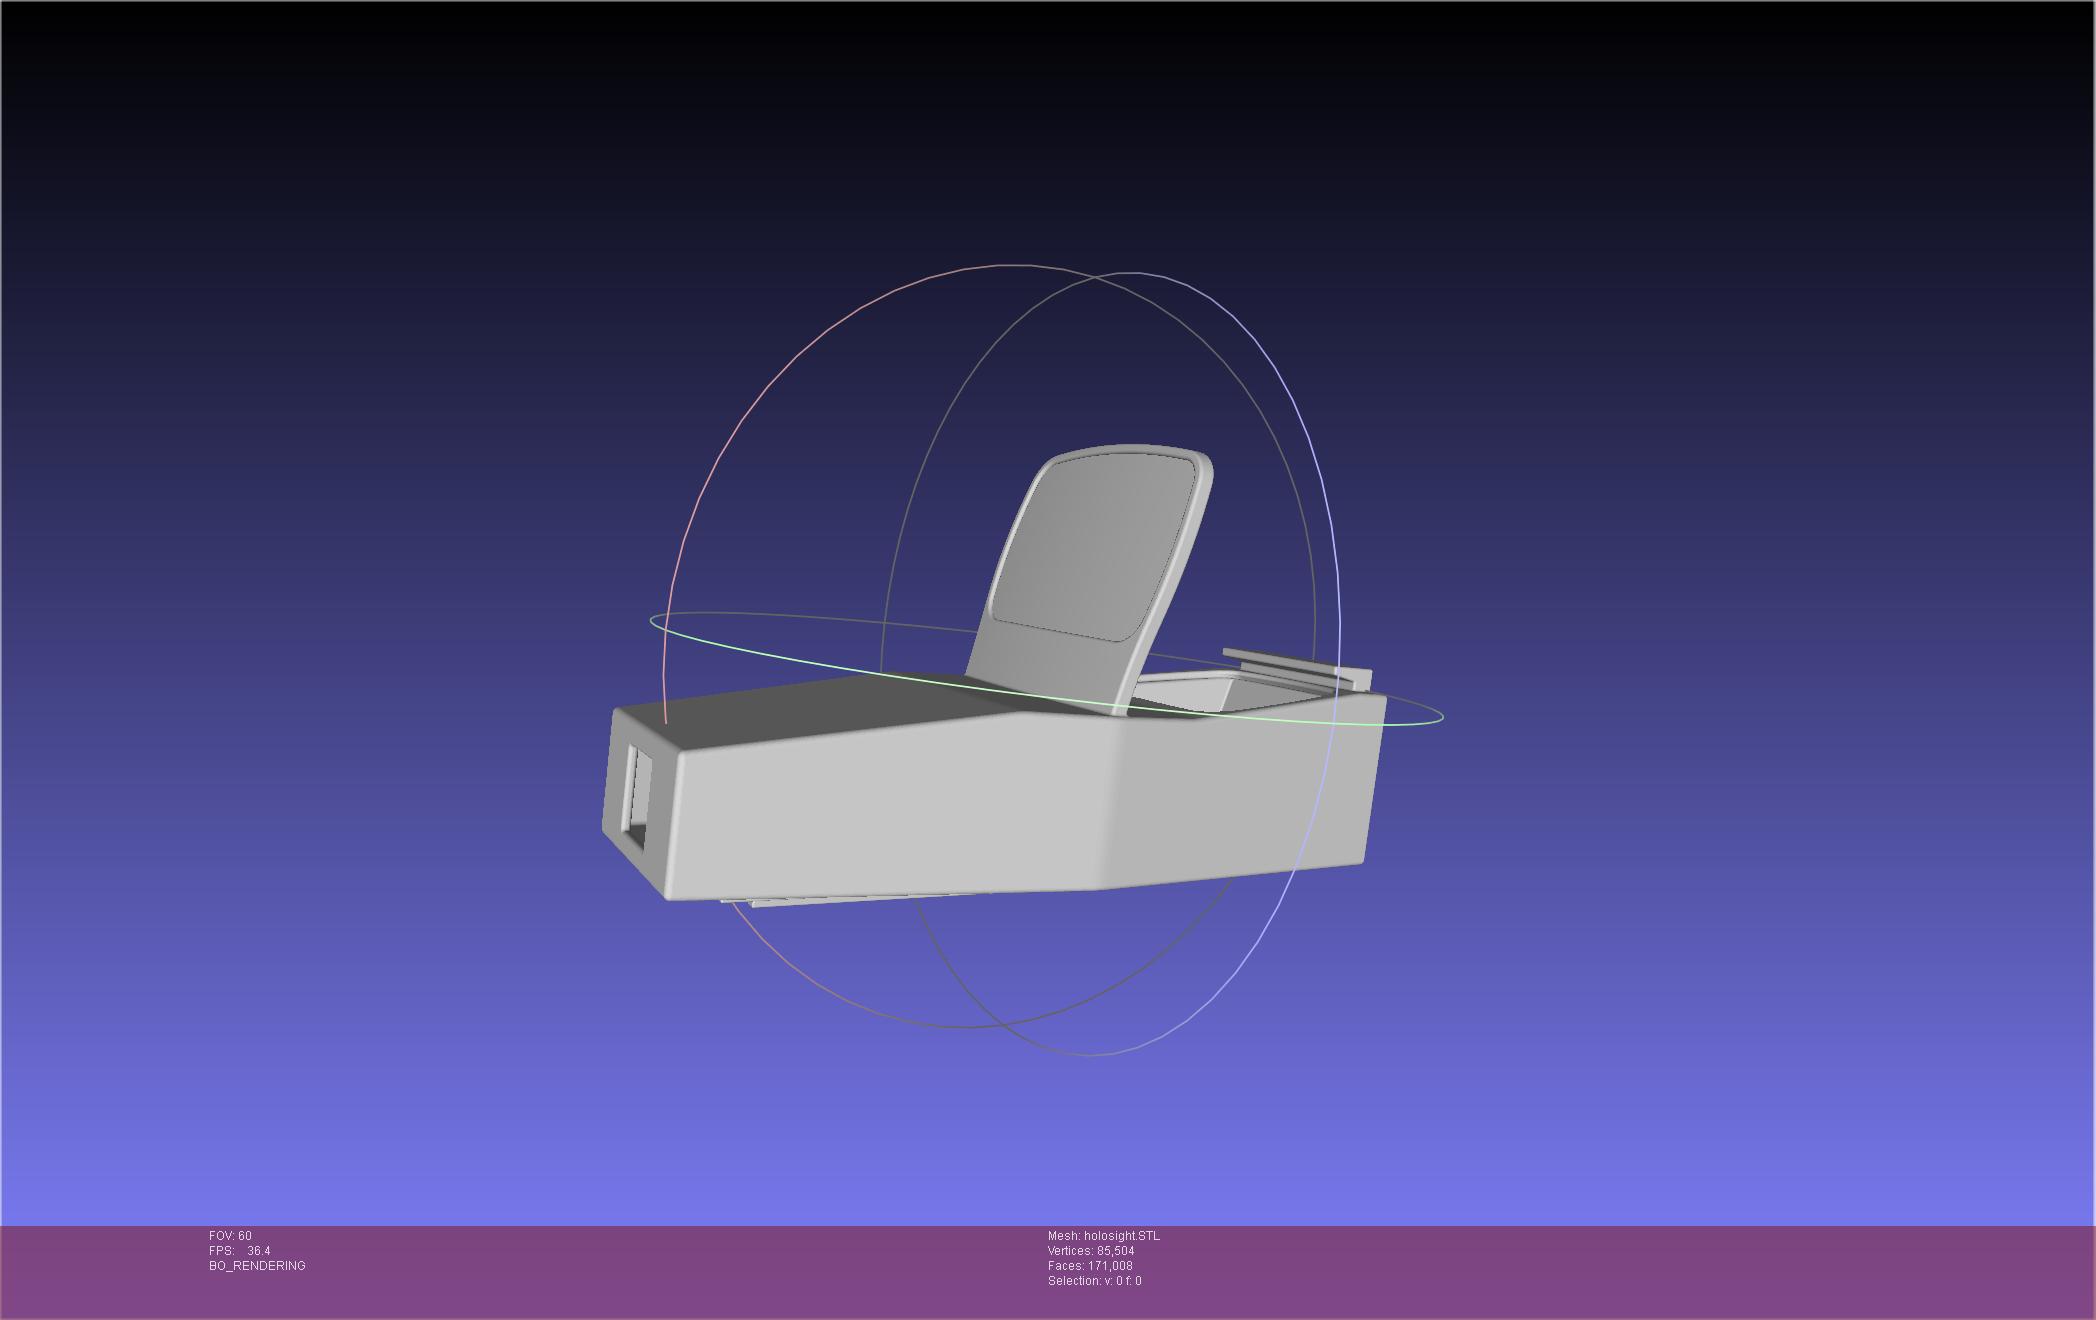Click the empty purple info bar area
This screenshot has width=2096, height=1320.
[1600, 1270]
